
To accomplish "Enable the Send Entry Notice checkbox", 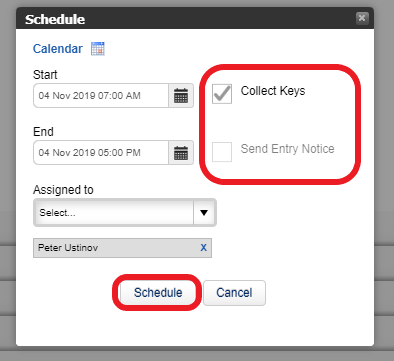I will (x=222, y=152).
